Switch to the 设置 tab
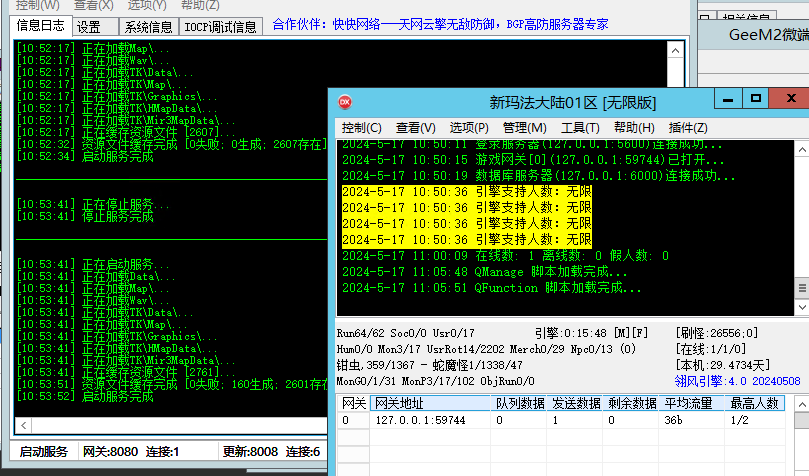 tap(89, 27)
